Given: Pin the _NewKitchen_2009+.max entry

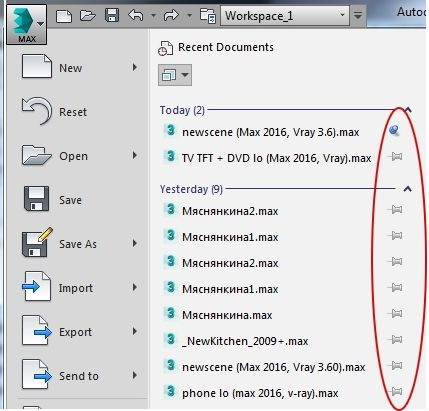Looking at the screenshot, I should click(x=395, y=339).
